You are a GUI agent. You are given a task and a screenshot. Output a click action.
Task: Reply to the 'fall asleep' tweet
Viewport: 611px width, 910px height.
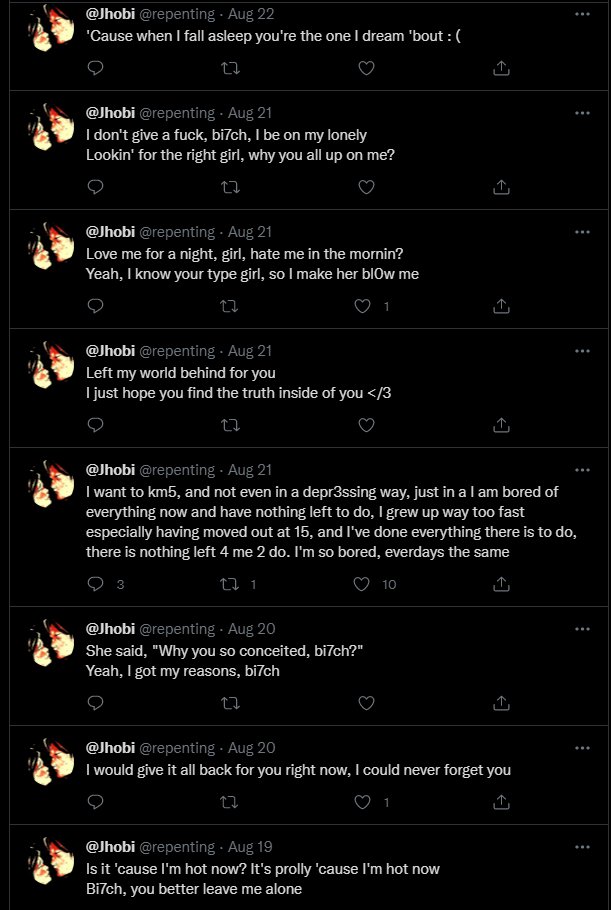click(96, 68)
